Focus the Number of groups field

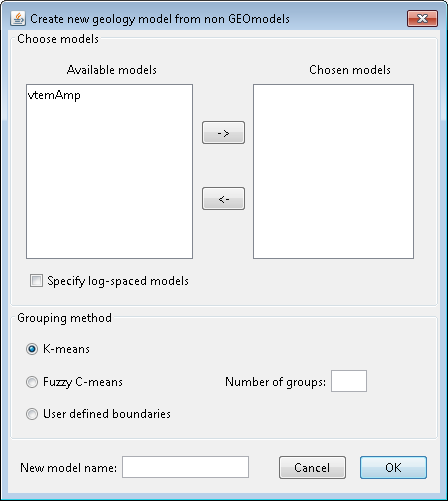coord(349,381)
